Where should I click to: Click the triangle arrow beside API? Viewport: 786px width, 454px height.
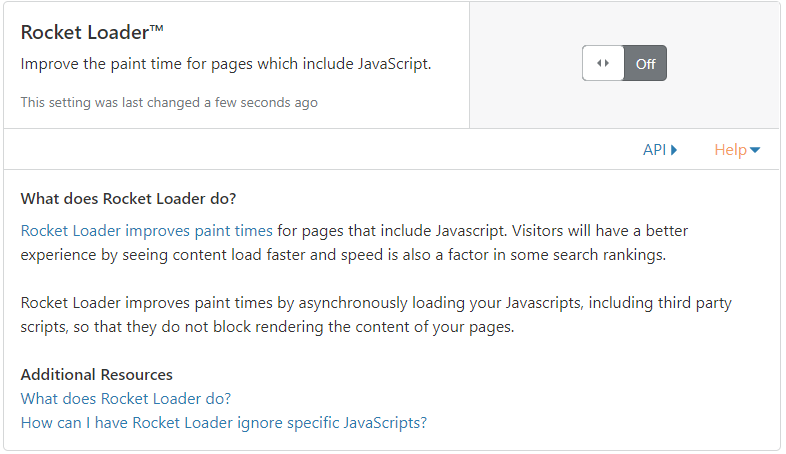click(674, 150)
